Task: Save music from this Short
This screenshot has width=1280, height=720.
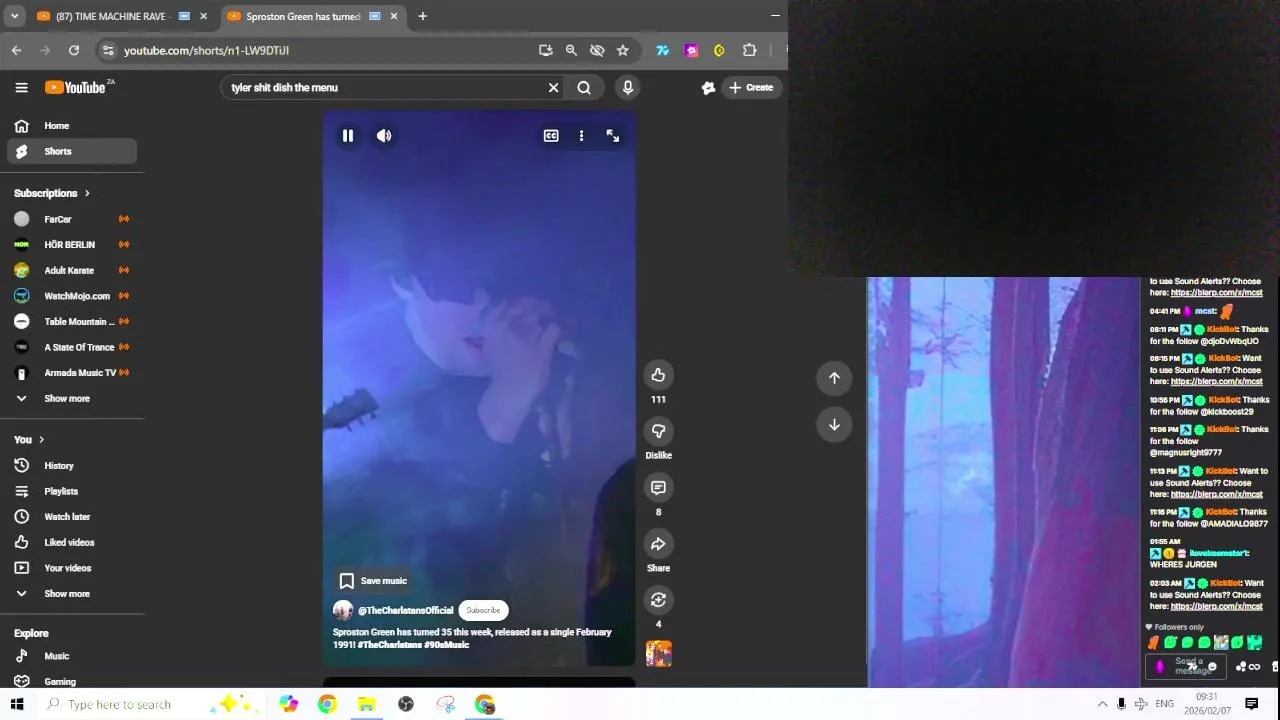Action: pyautogui.click(x=372, y=581)
